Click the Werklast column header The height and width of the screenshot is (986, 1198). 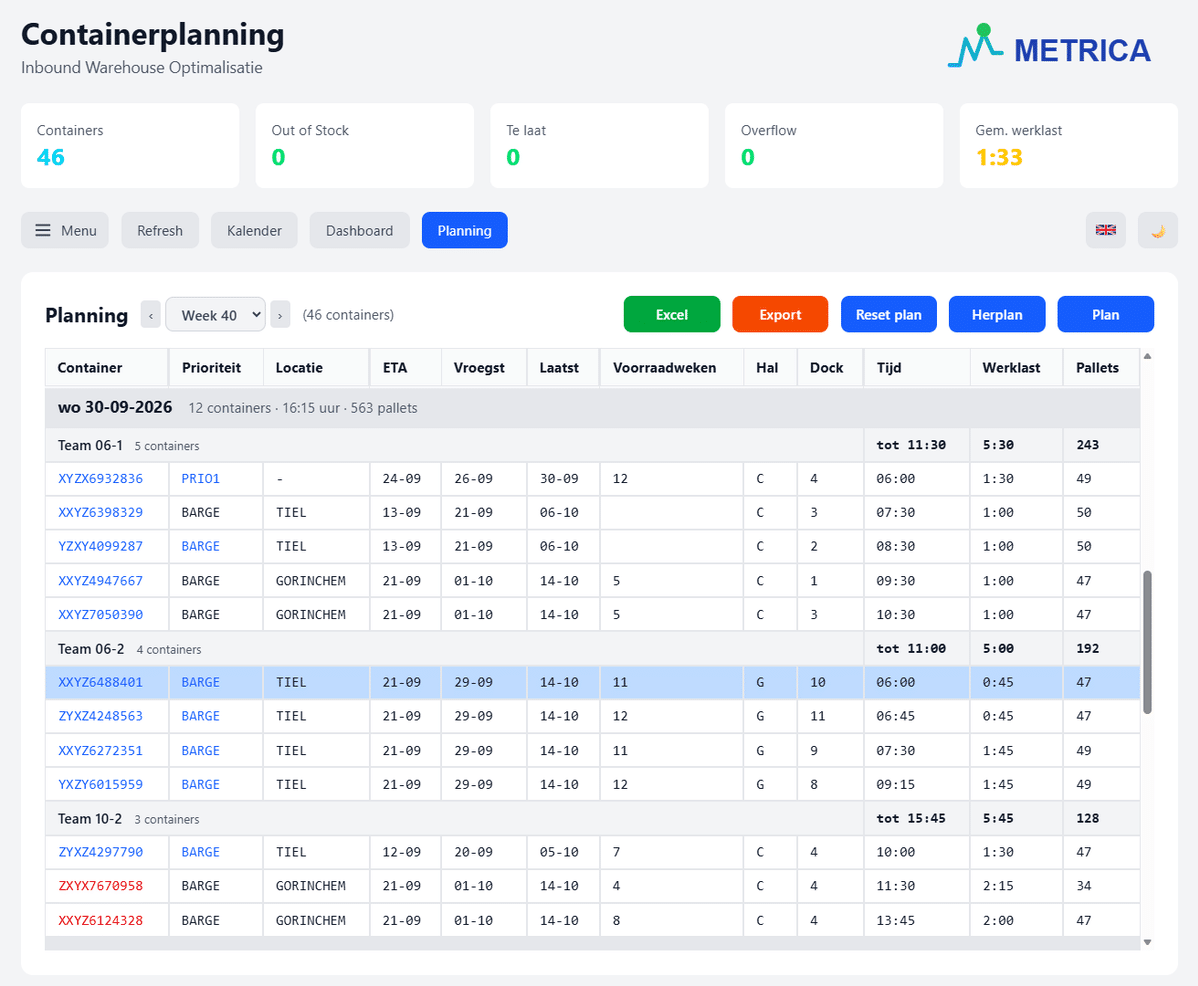pyautogui.click(x=1016, y=367)
